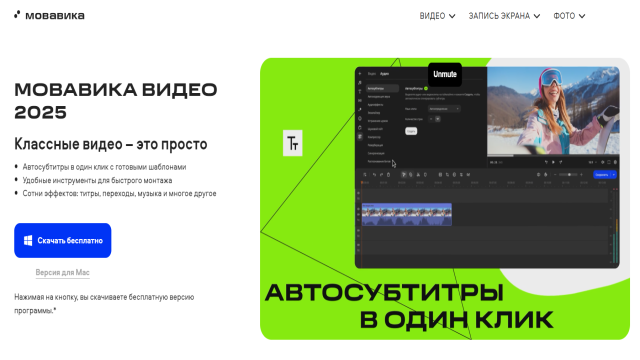The width and height of the screenshot is (640, 360).
Task: Click the Сотни эффектов bullet text
Action: click(x=119, y=193)
